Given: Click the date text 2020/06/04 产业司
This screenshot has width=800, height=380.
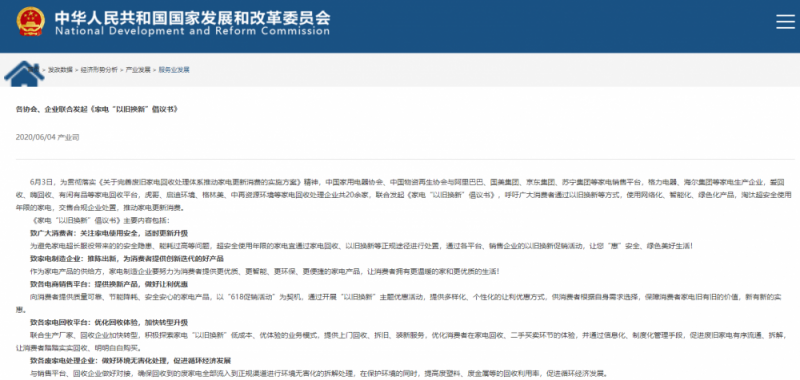Looking at the screenshot, I should pos(47,137).
